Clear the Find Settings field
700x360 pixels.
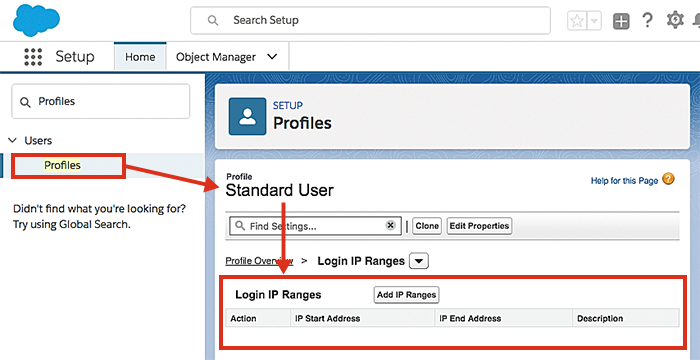click(390, 226)
